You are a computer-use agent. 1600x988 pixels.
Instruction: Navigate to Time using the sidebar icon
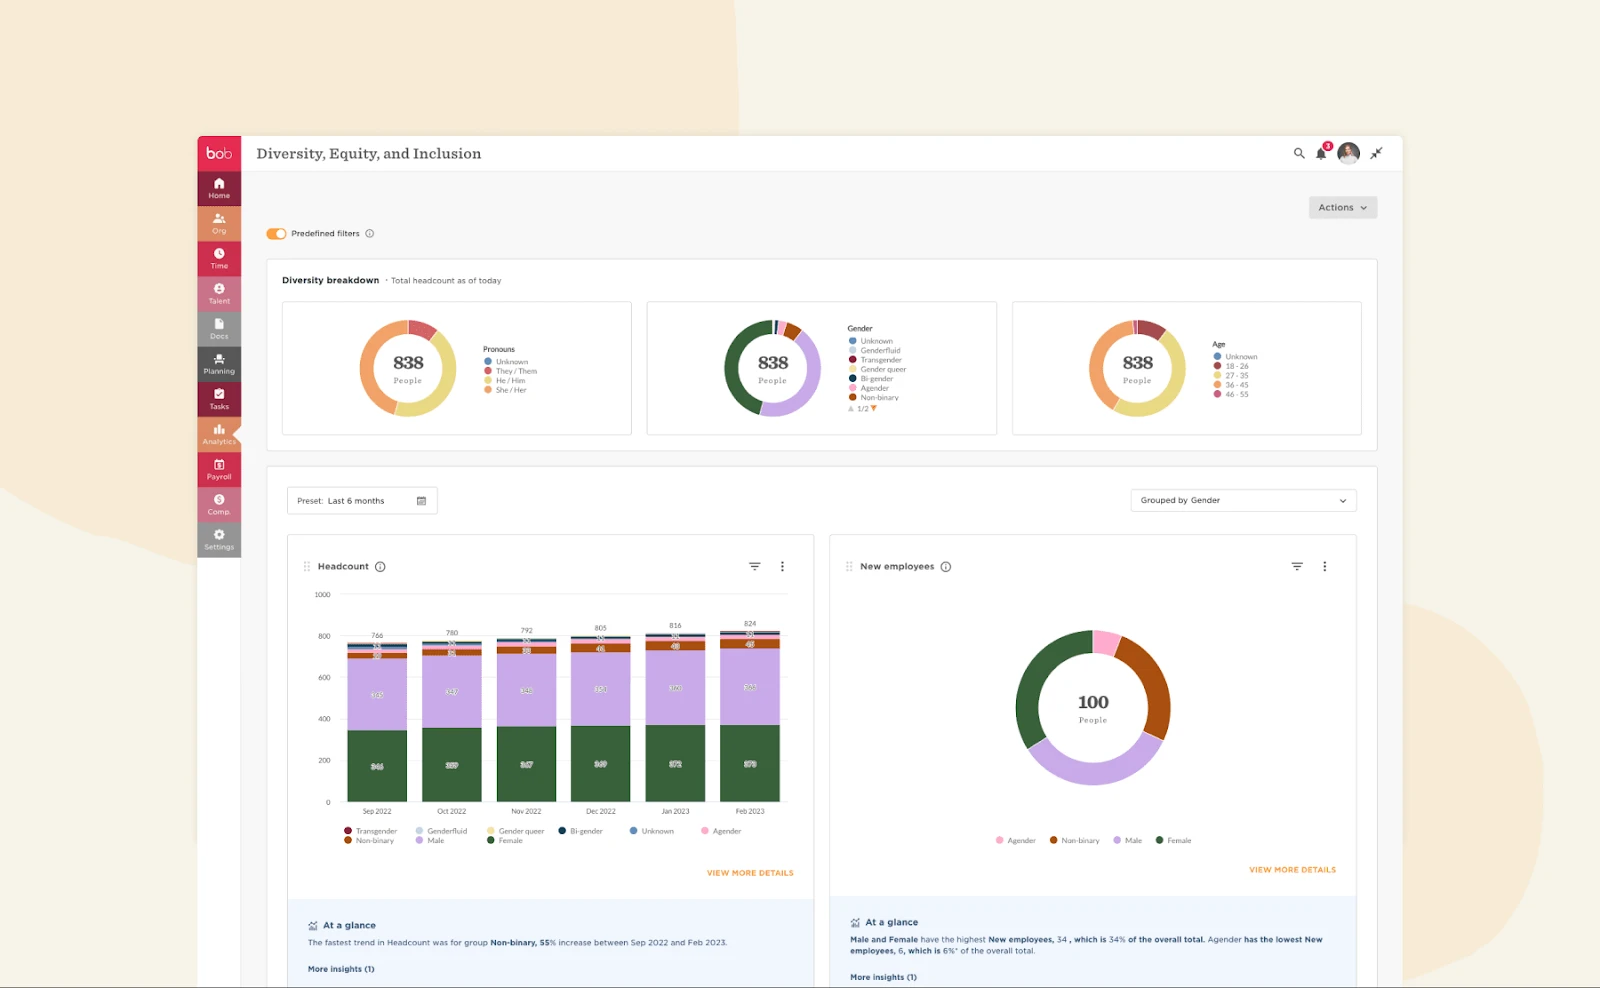tap(218, 258)
